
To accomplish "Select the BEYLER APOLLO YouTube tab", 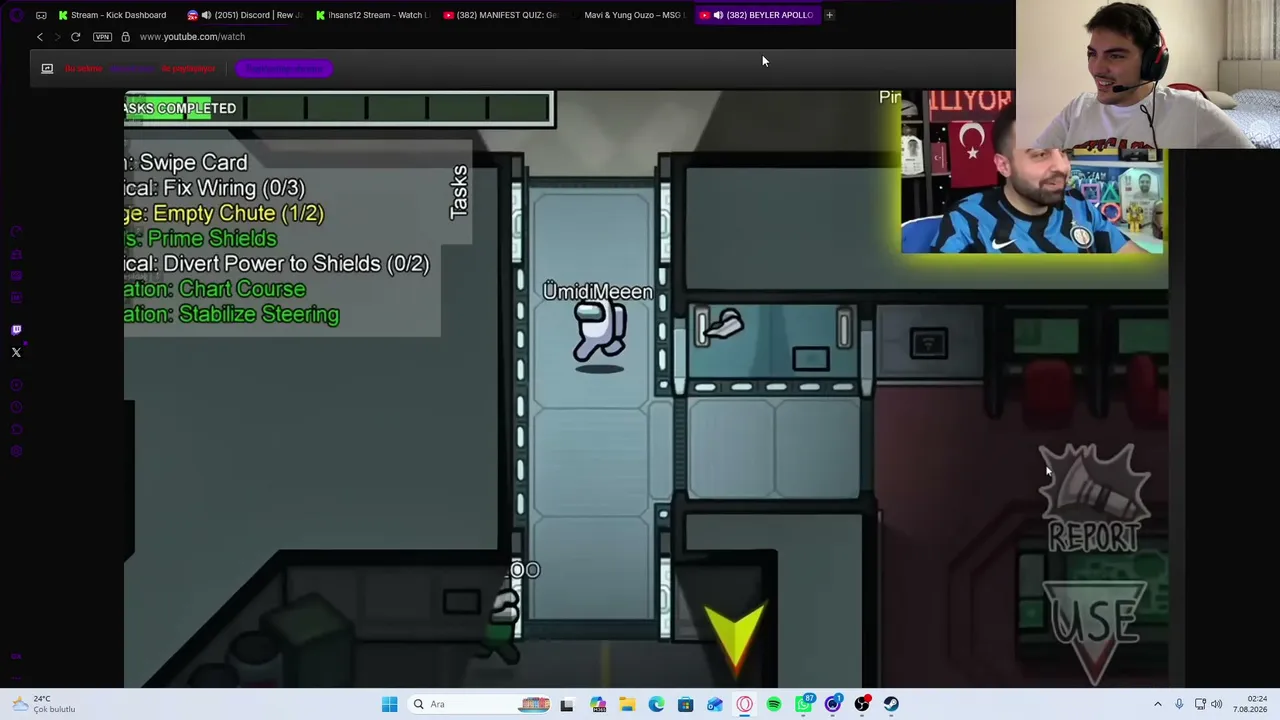I will 757,15.
